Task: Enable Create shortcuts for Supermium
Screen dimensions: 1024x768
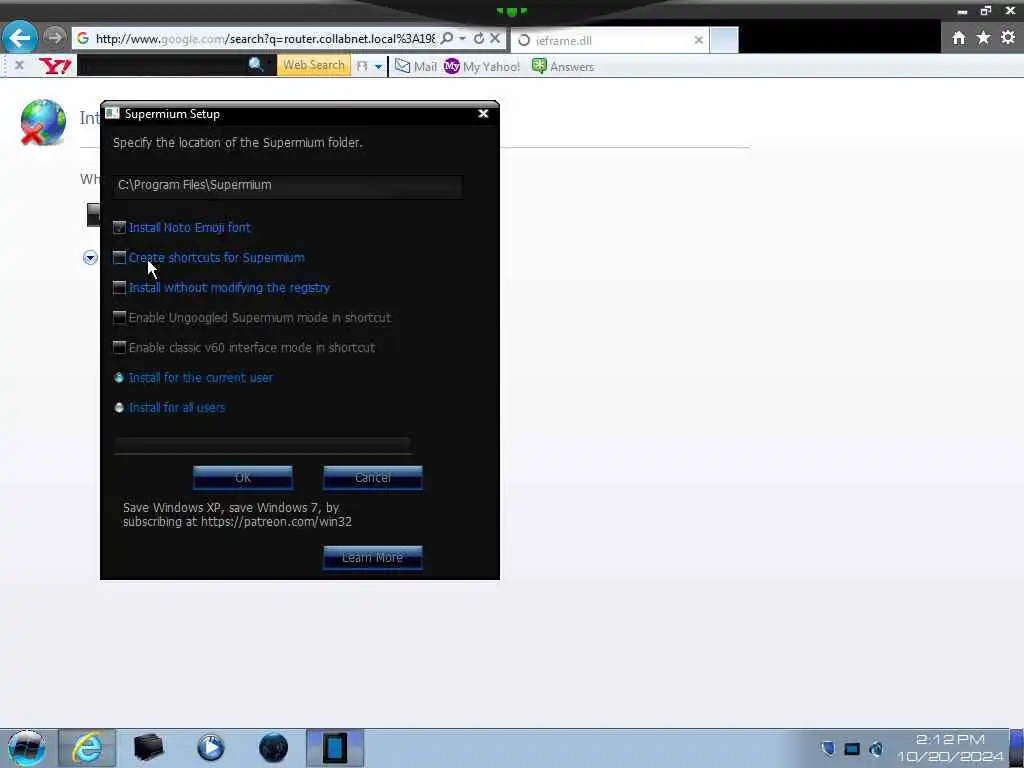Action: (x=119, y=257)
